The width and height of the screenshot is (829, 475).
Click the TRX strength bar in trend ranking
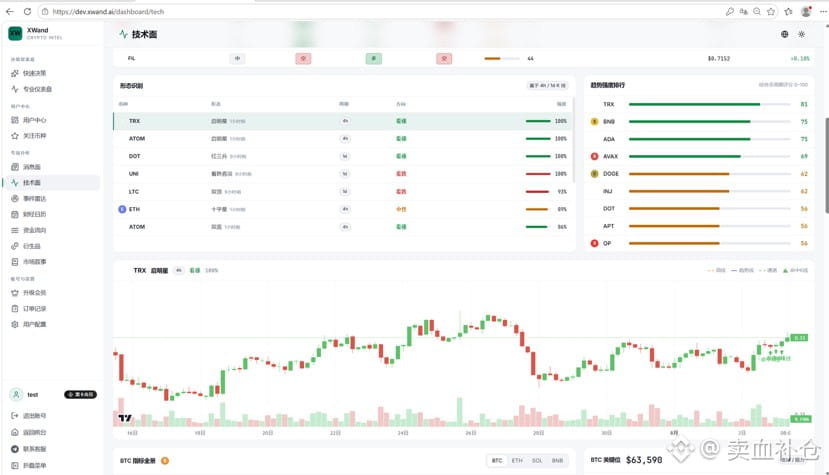click(710, 104)
